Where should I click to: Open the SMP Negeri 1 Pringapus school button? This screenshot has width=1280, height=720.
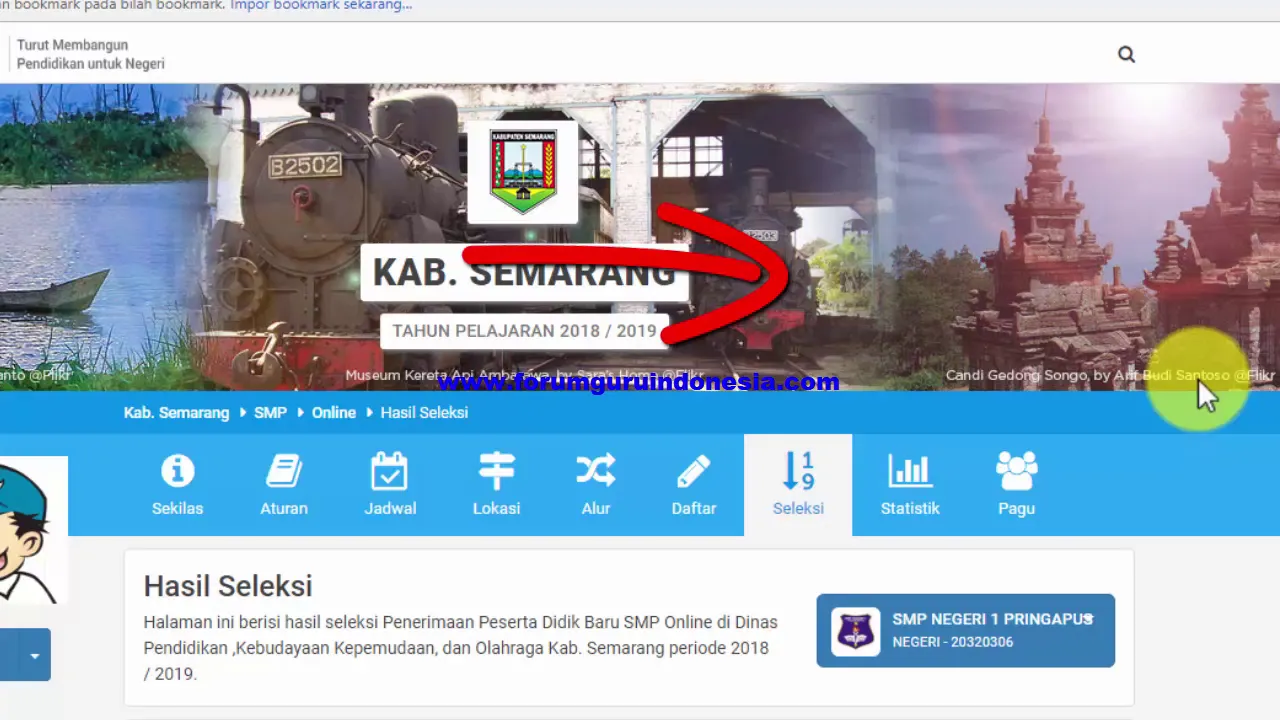point(966,631)
